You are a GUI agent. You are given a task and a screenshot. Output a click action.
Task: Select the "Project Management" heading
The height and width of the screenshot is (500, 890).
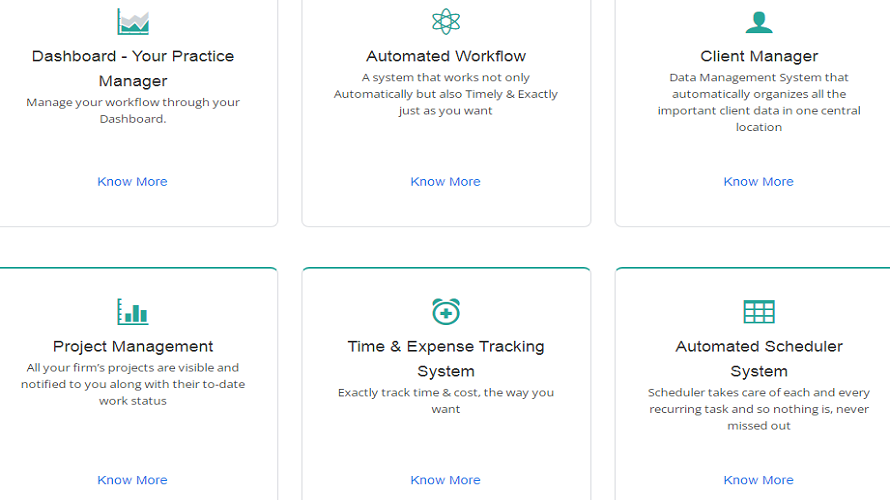pos(133,346)
